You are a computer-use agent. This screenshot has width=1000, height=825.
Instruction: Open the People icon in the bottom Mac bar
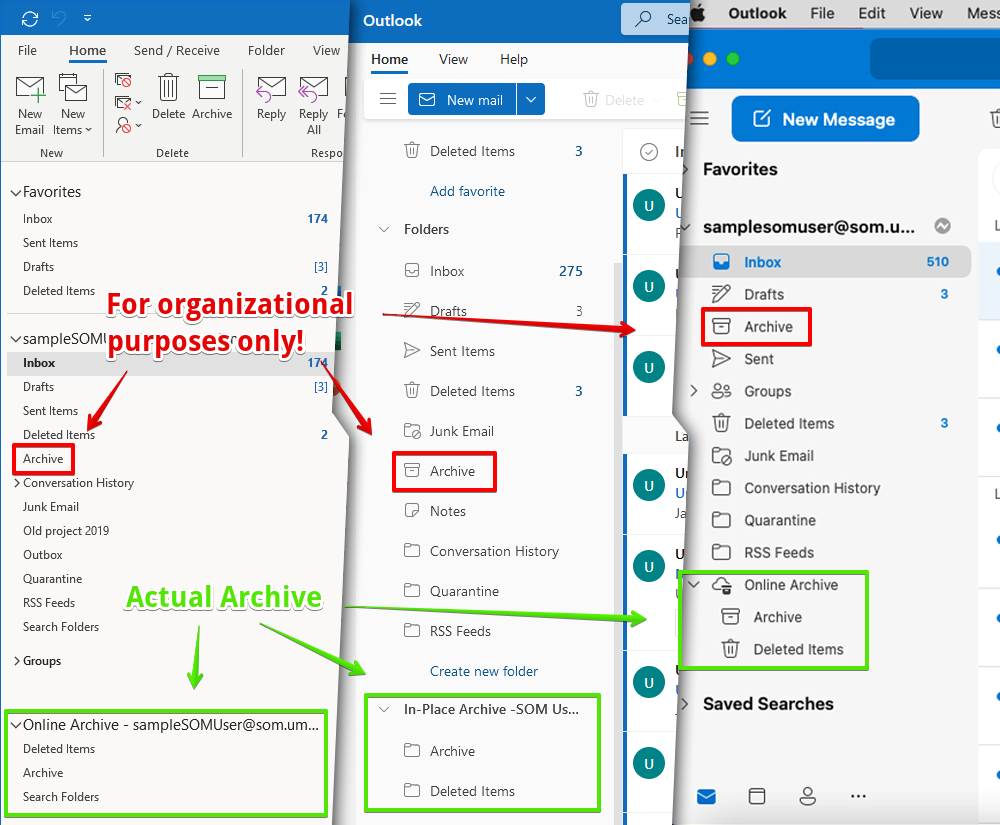807,796
